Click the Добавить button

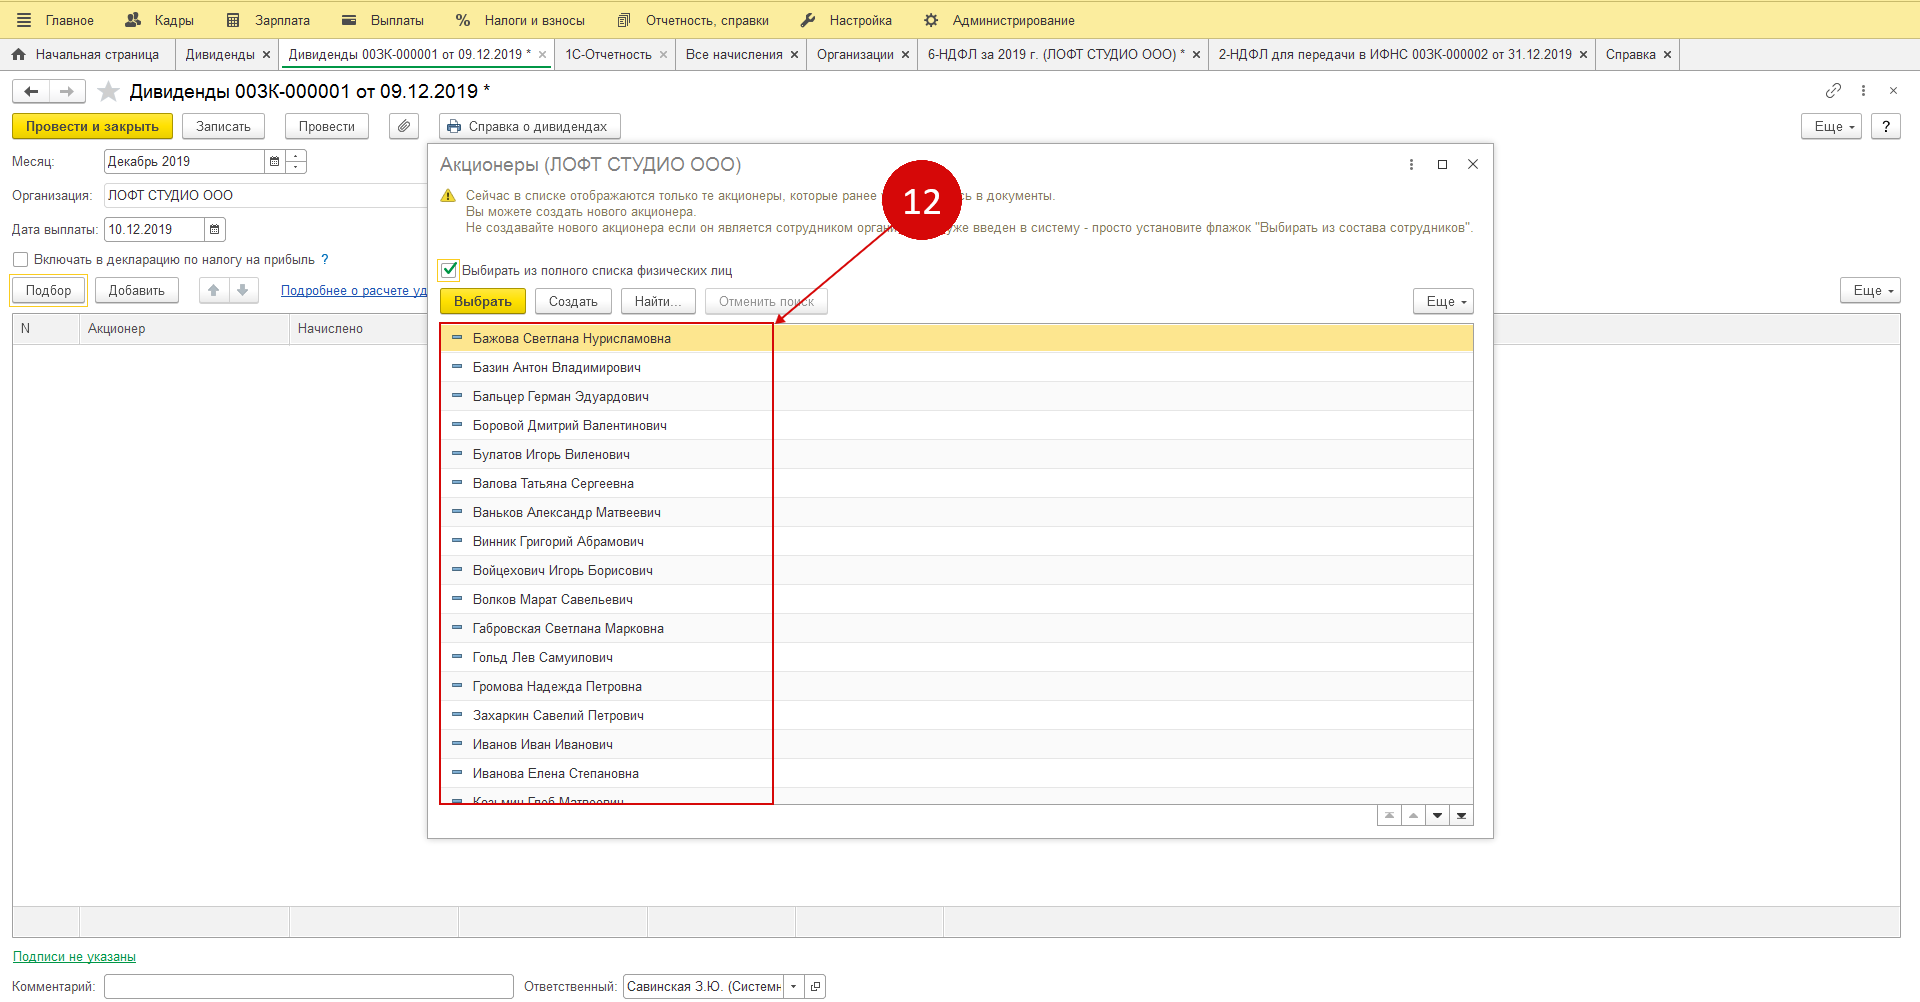(137, 290)
